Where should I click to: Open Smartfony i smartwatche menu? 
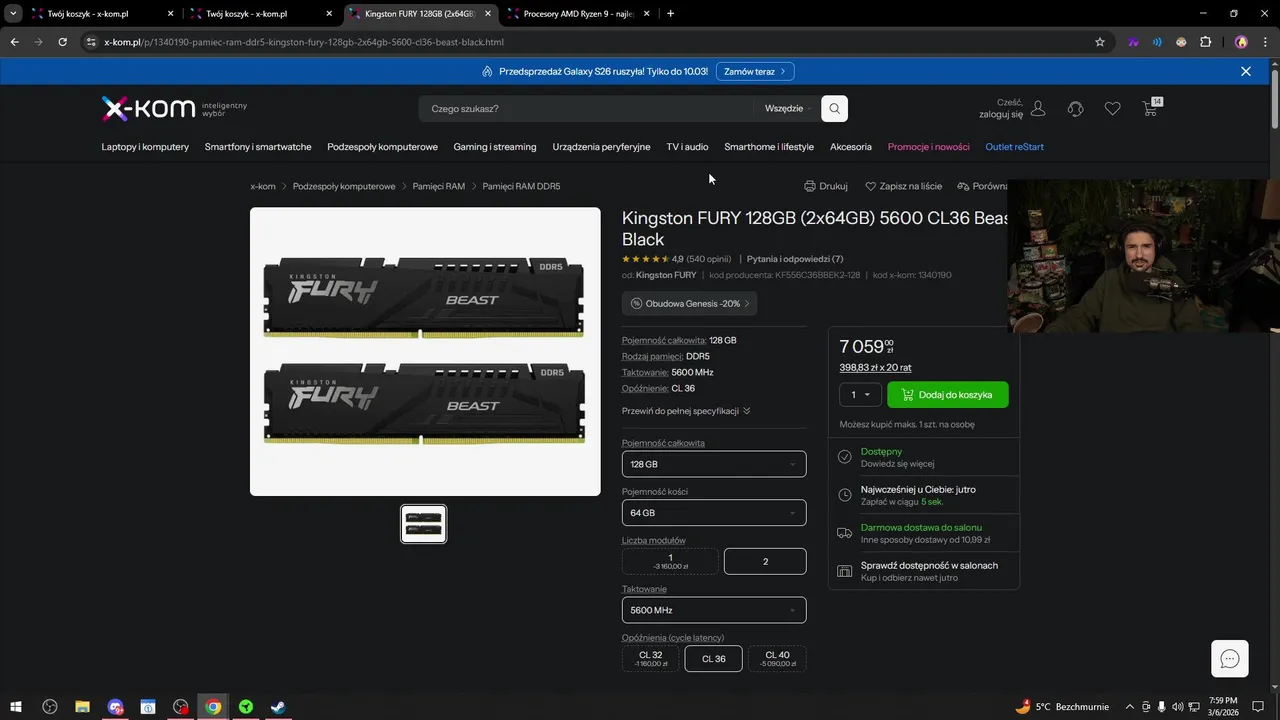pos(258,147)
